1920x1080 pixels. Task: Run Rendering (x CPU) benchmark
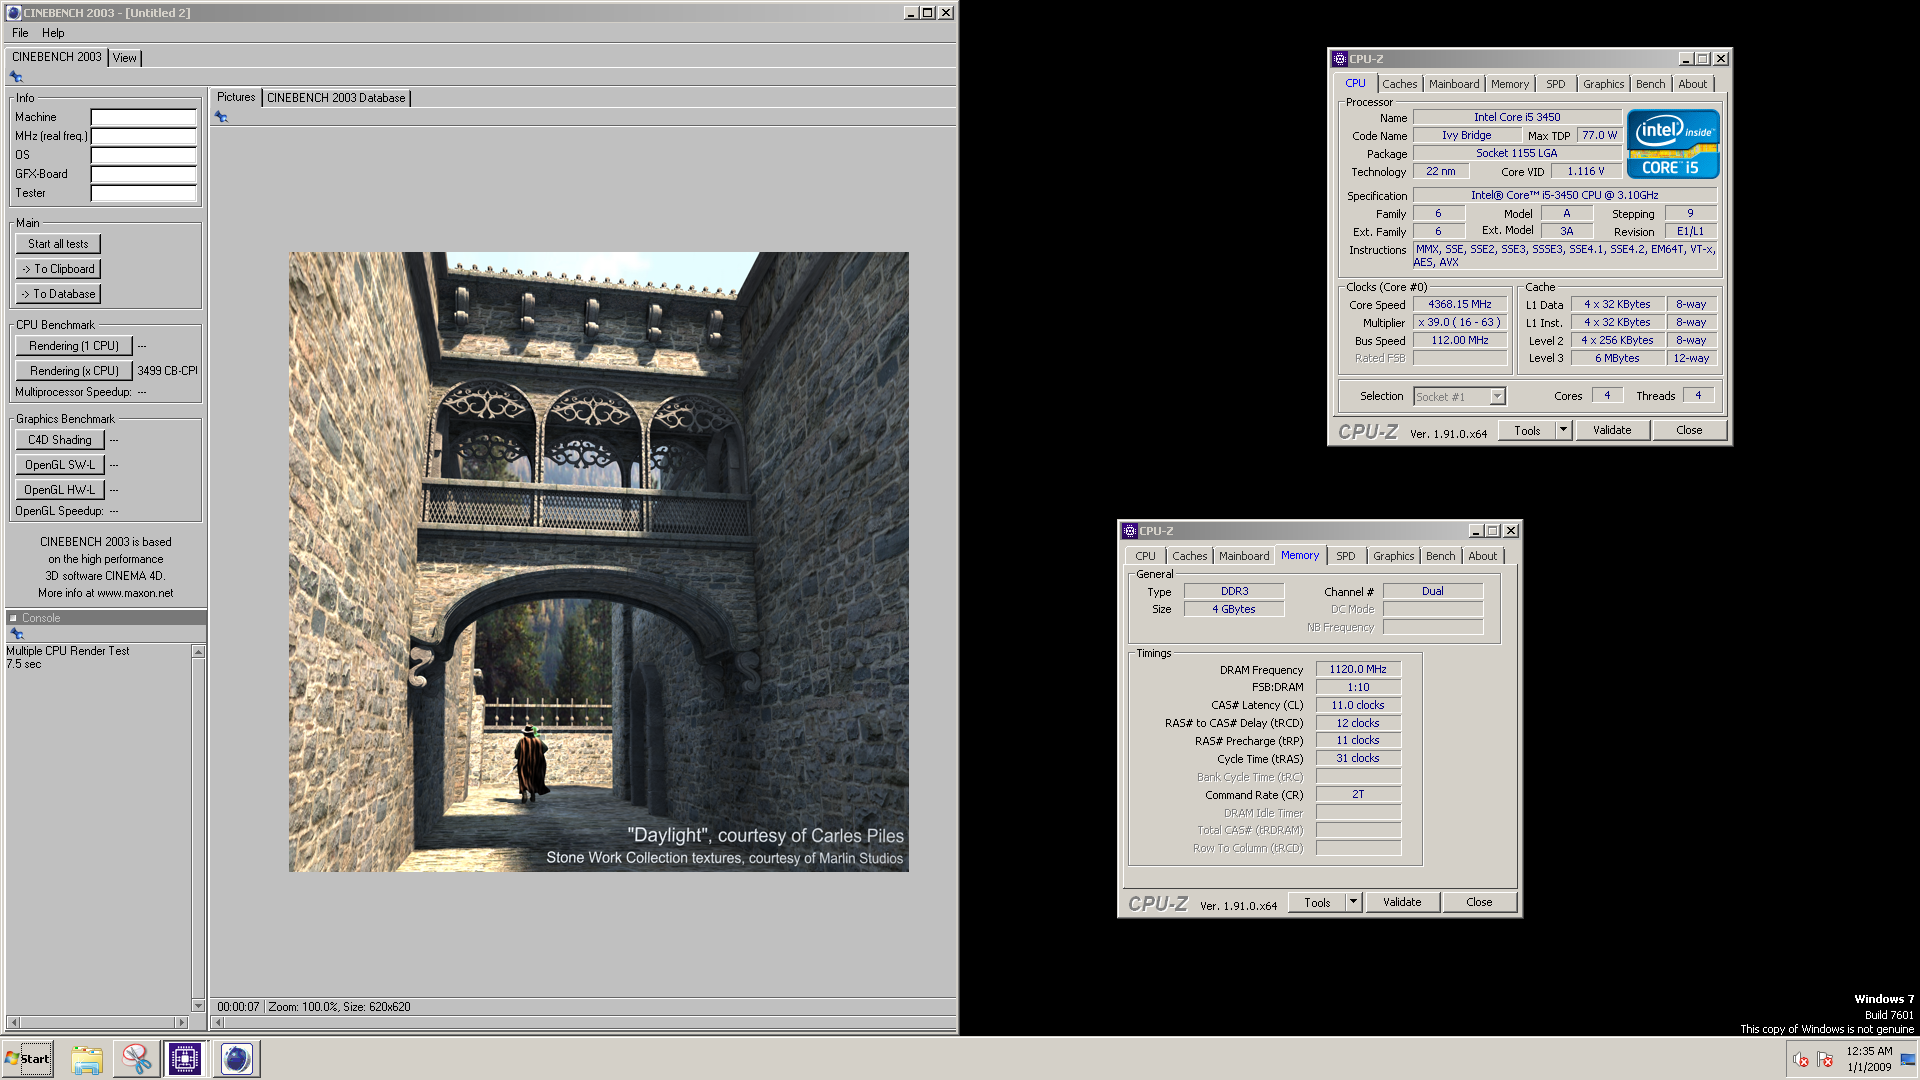[x=74, y=371]
